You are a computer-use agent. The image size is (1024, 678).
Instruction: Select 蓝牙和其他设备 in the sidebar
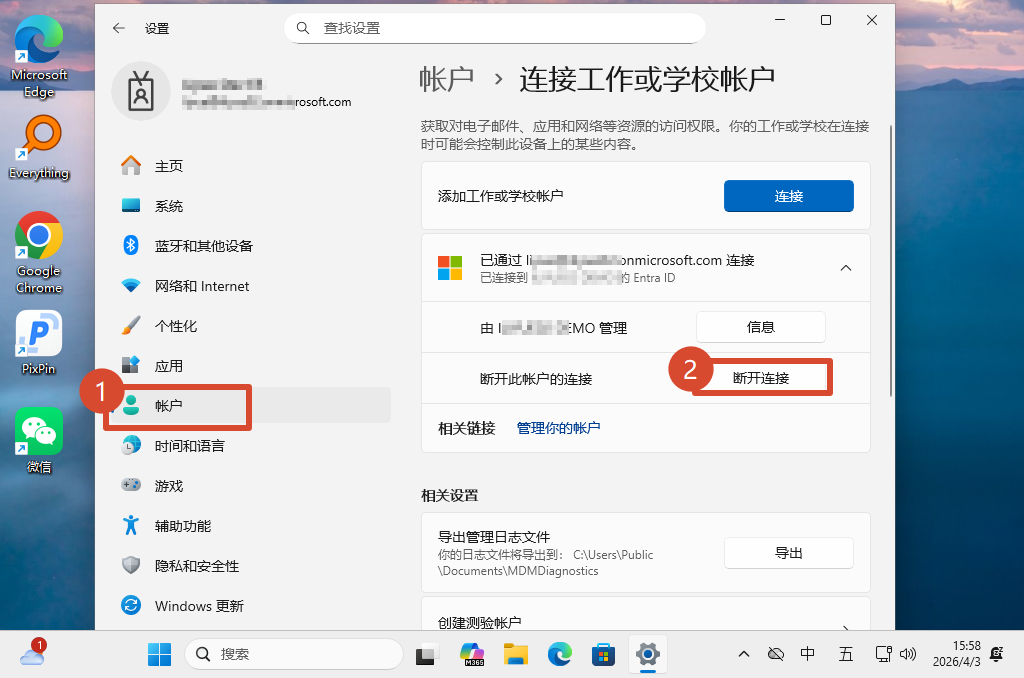(203, 246)
